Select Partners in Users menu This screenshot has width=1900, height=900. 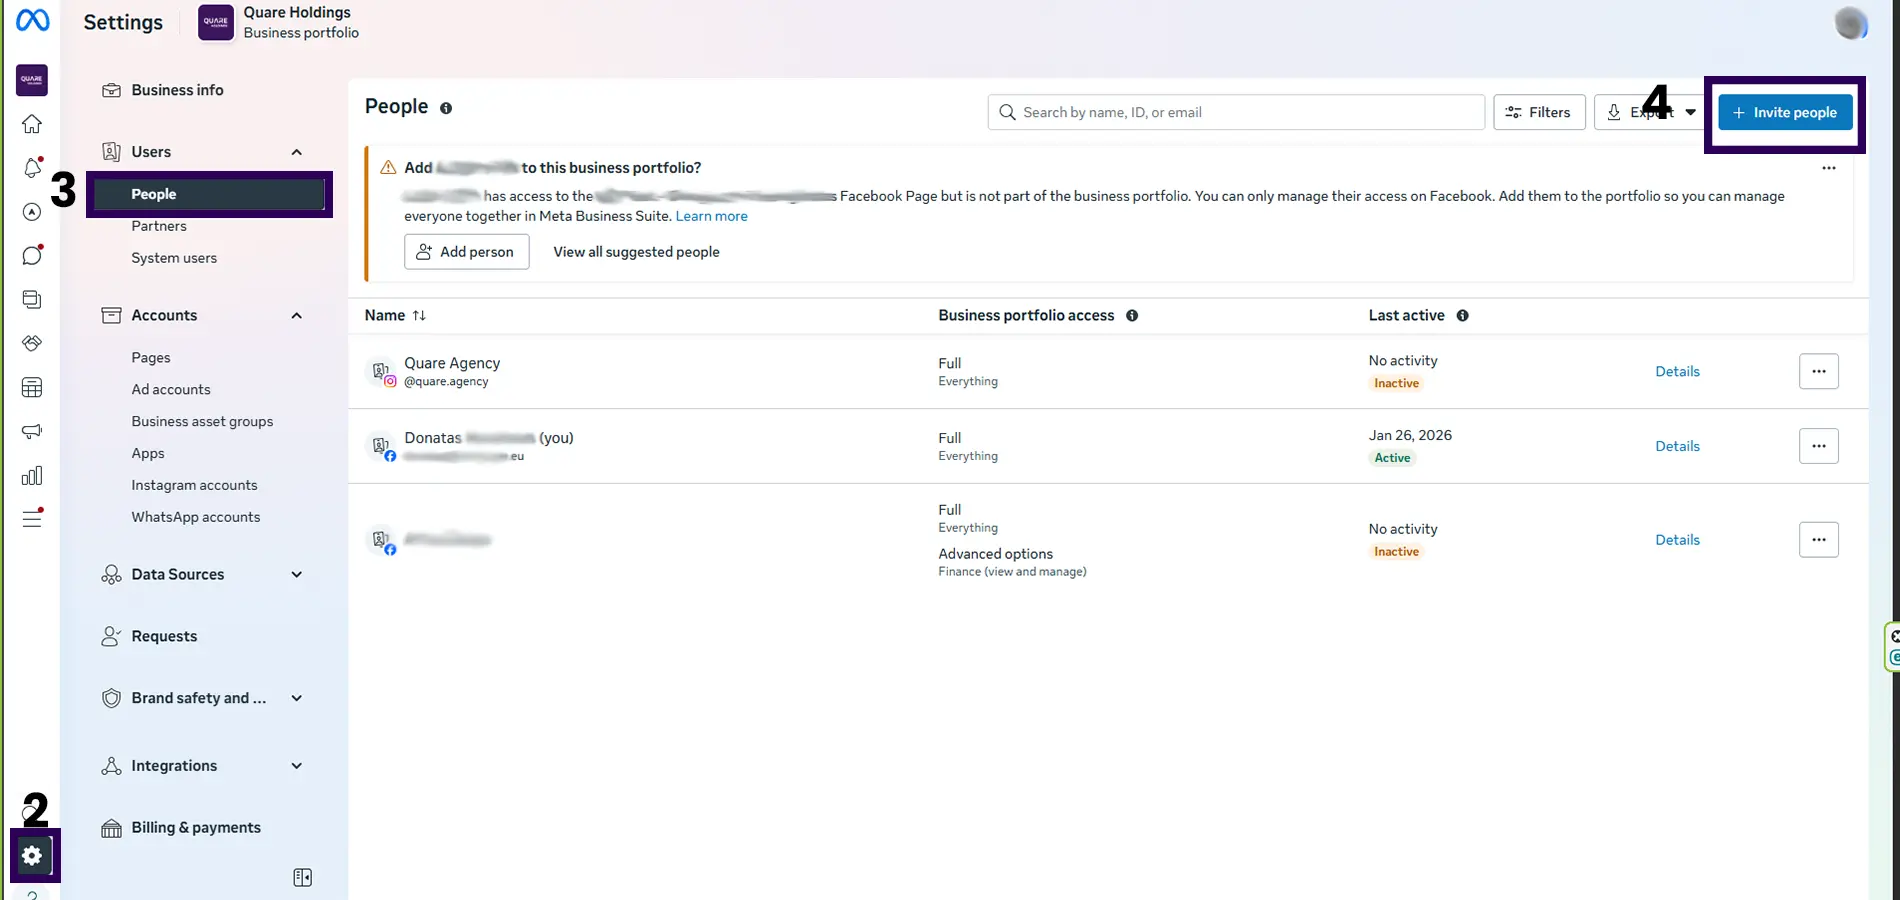[159, 226]
